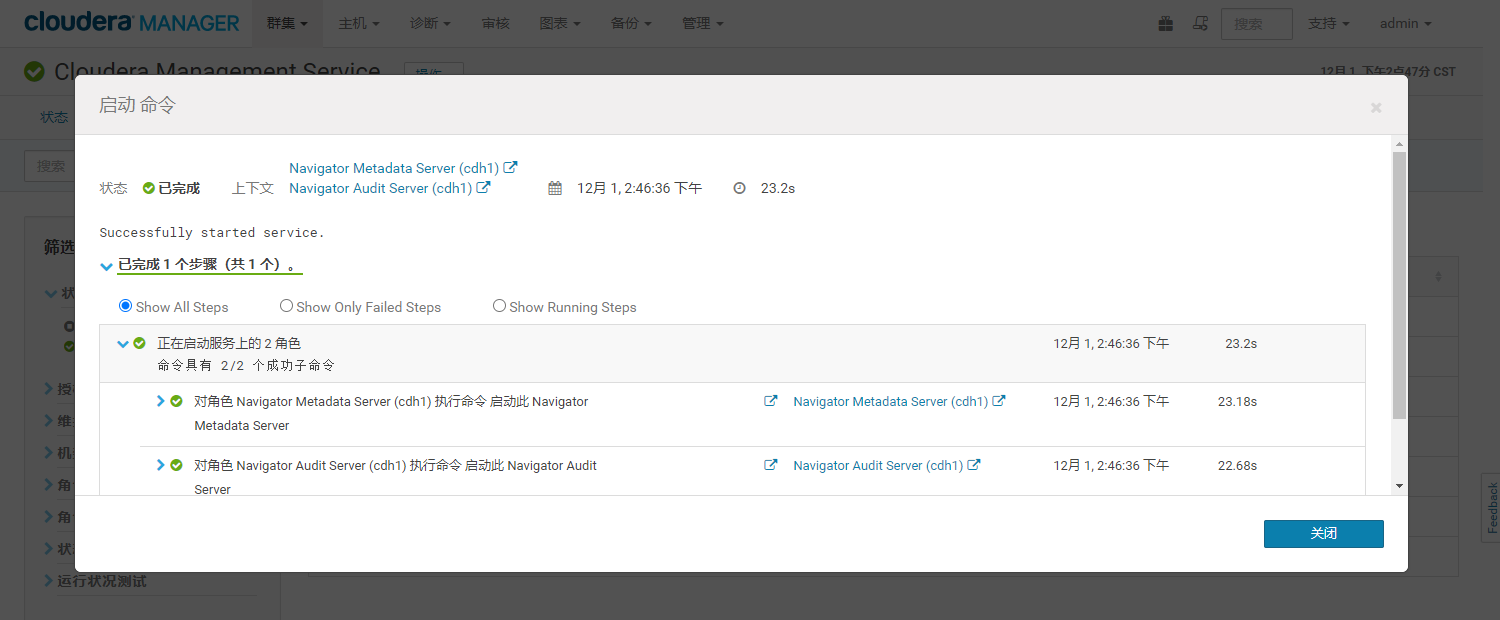Open the external link icon left of the Navigator Metadata Server row link
Viewport: 1500px width, 620px height.
(x=771, y=401)
